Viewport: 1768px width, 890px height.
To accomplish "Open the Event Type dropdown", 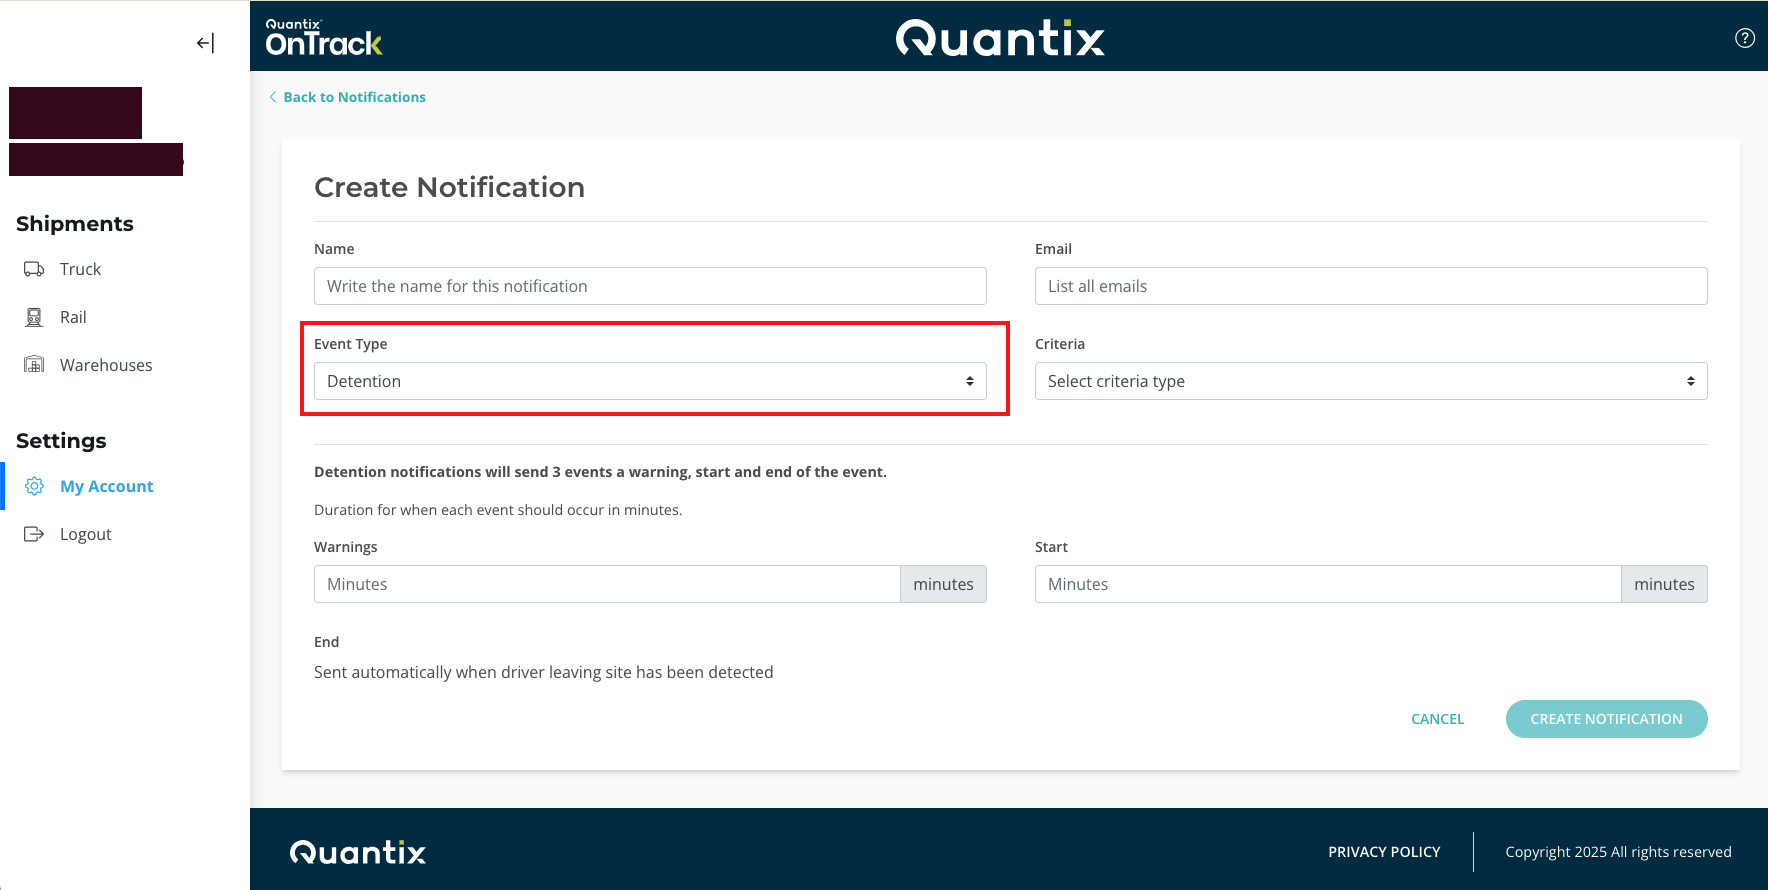I will pos(650,381).
